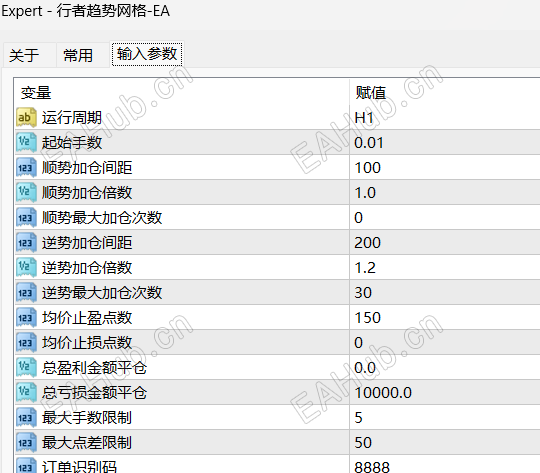Image resolution: width=540 pixels, height=473 pixels.
Task: Click the integer icon beside 最大手数限制
Action: (x=26, y=418)
